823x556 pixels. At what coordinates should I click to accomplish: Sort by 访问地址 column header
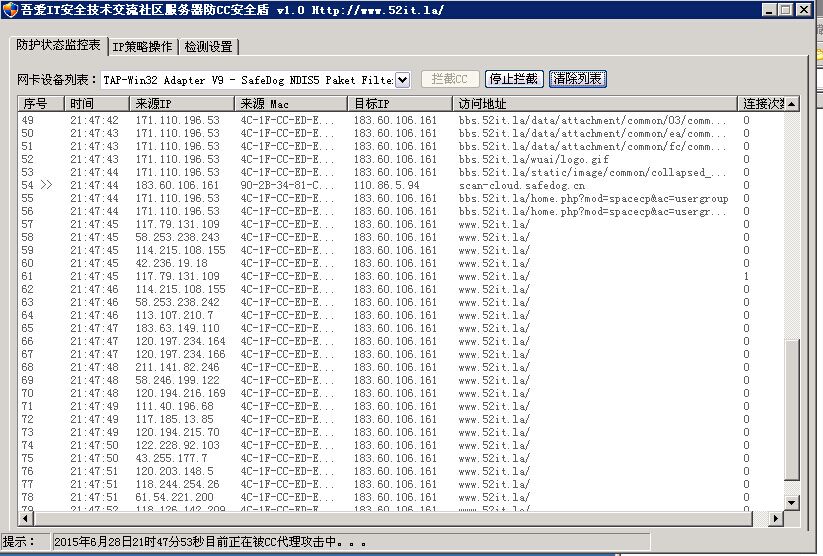pos(595,103)
